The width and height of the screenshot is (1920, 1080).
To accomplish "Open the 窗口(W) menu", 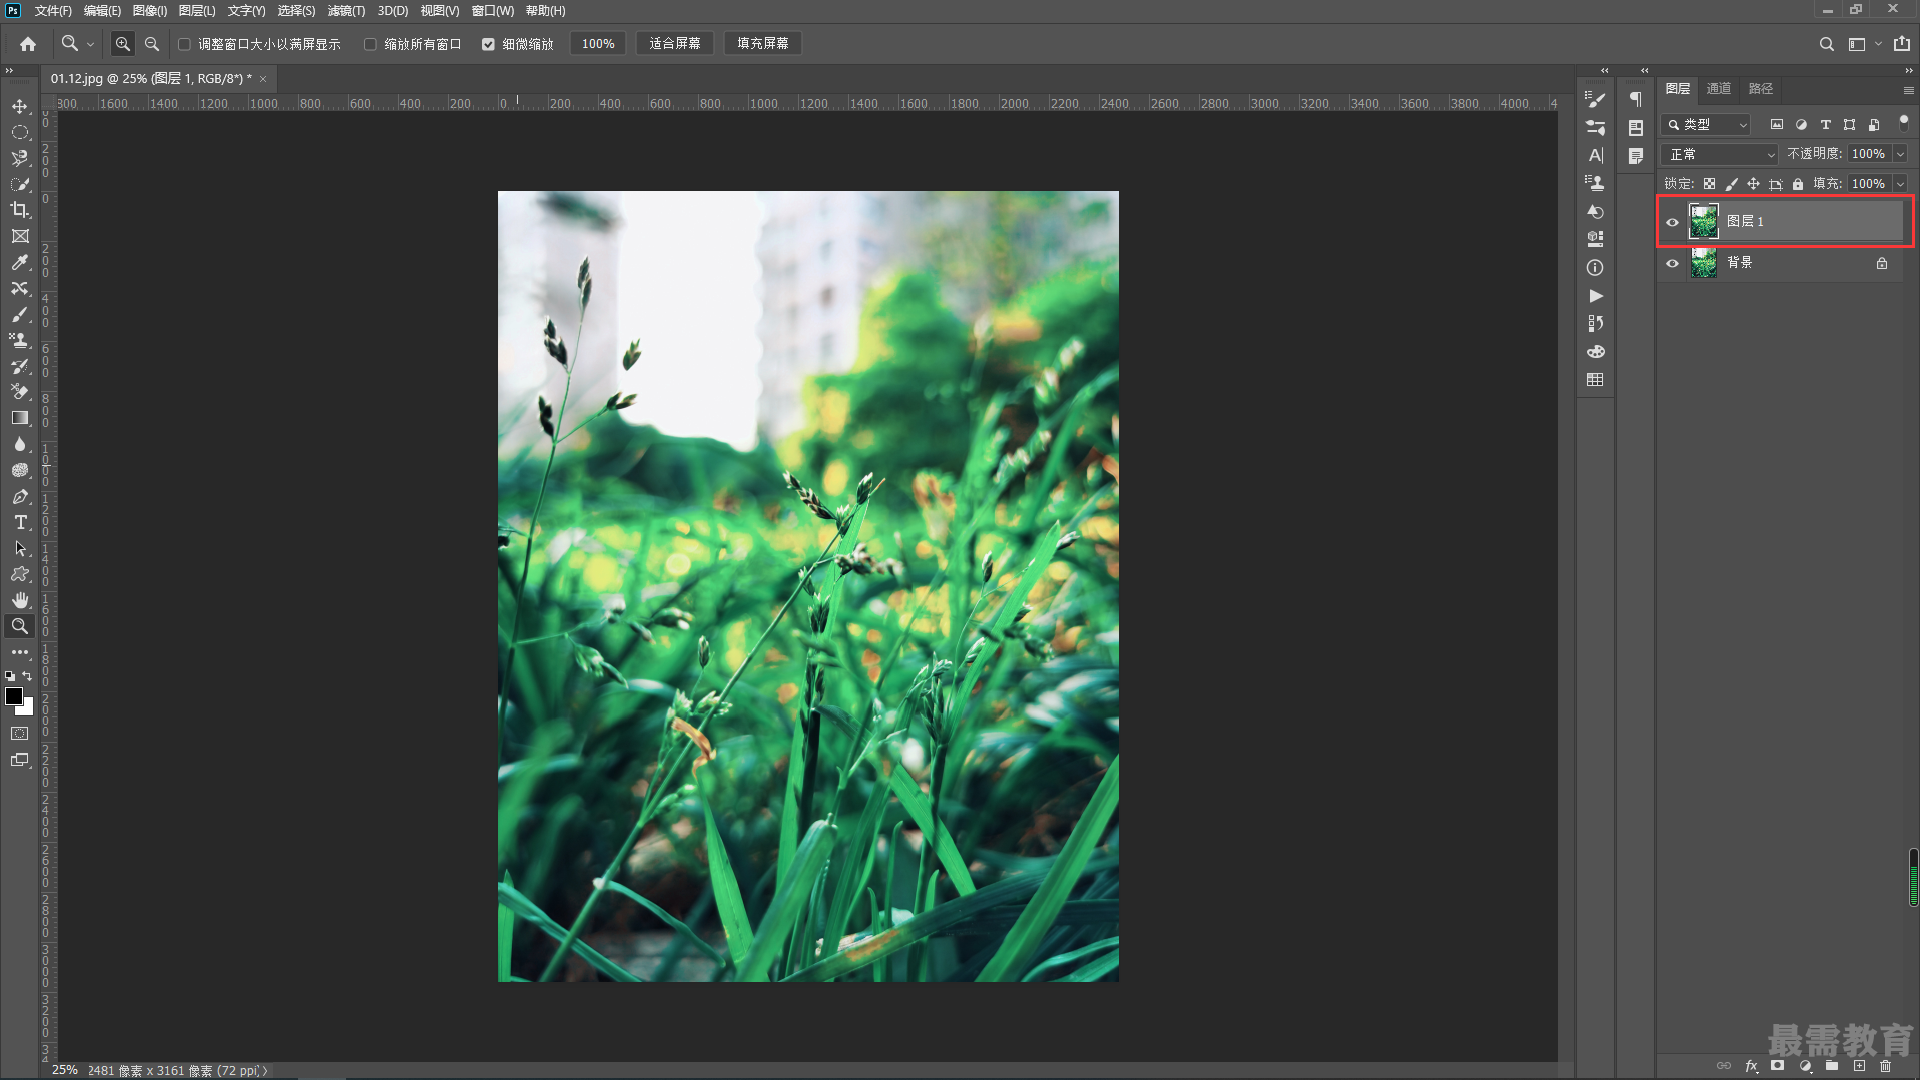I will pyautogui.click(x=493, y=11).
